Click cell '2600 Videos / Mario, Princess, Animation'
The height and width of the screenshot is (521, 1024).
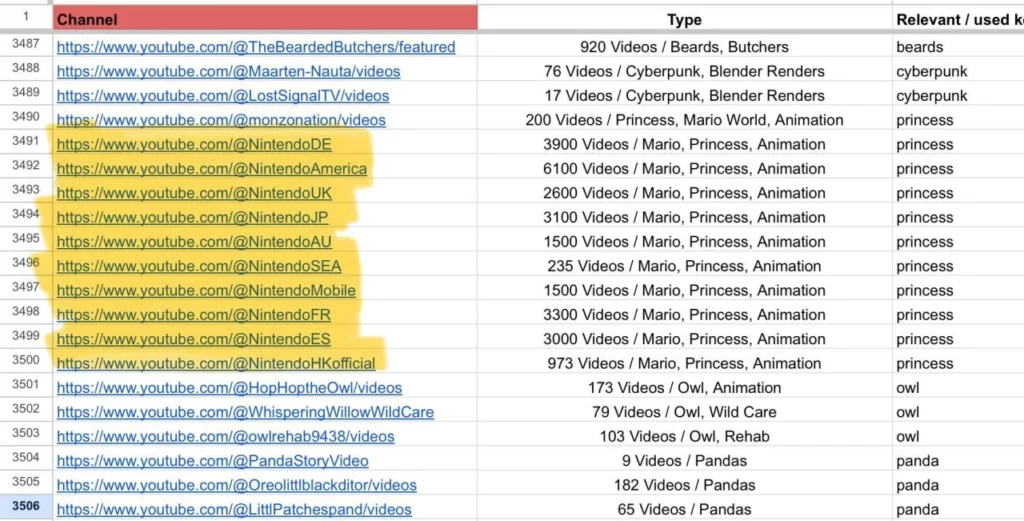tap(684, 193)
